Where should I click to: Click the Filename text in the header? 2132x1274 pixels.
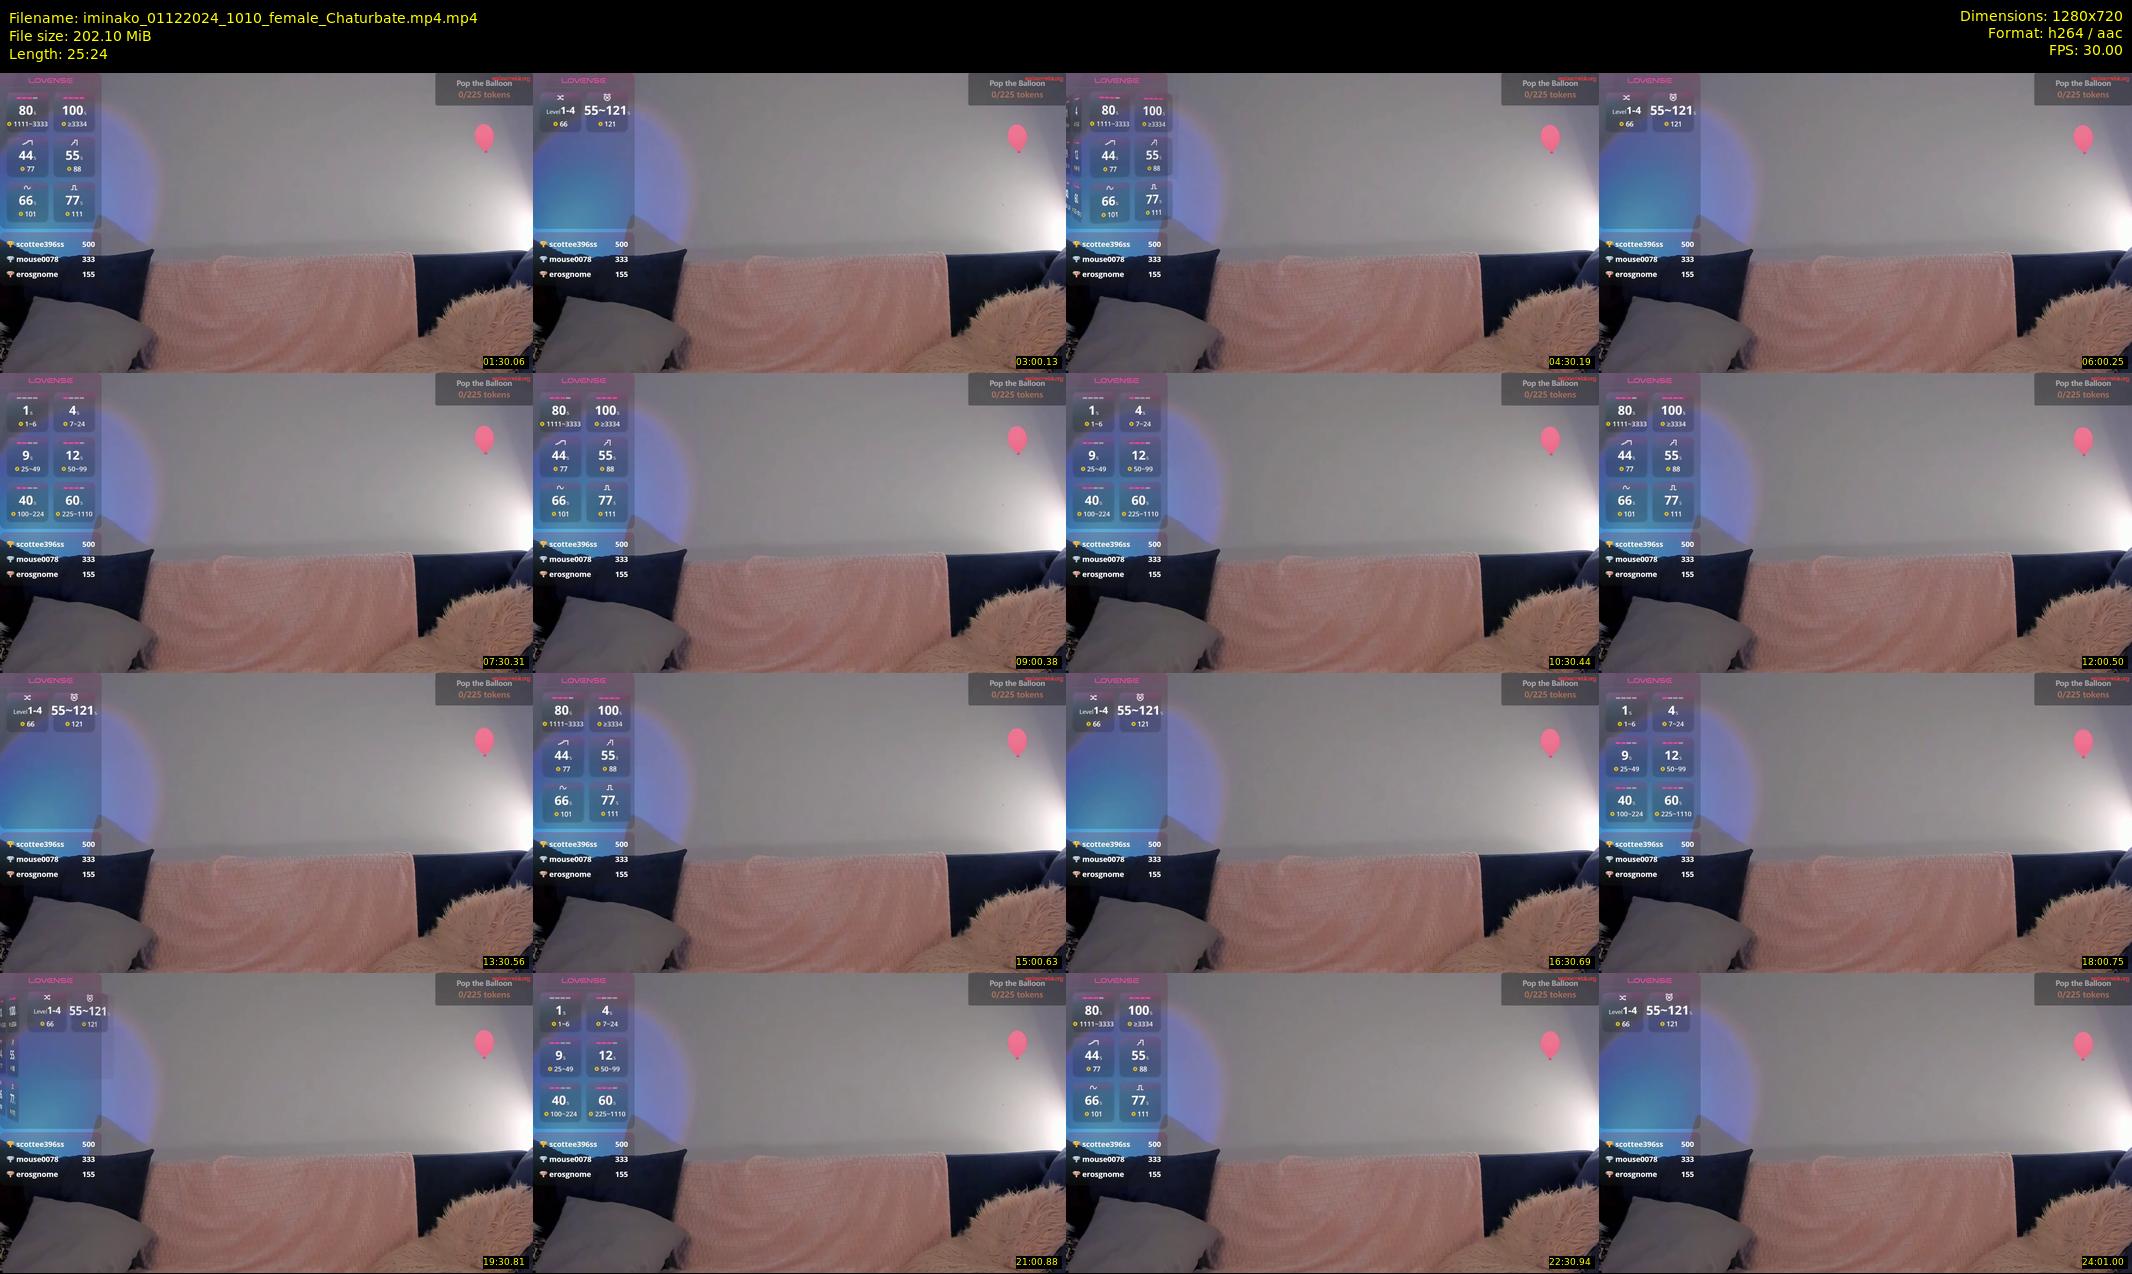[x=243, y=18]
